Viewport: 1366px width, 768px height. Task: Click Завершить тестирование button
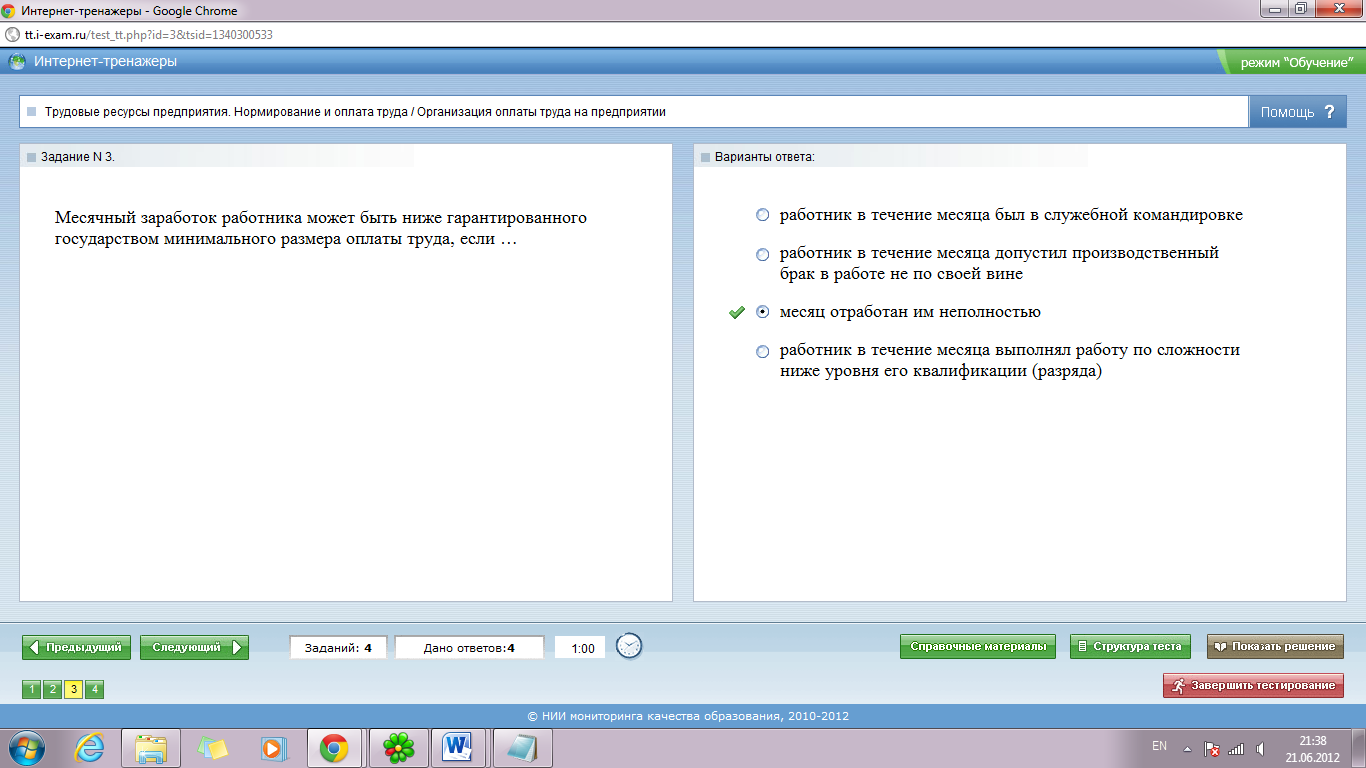click(1253, 685)
